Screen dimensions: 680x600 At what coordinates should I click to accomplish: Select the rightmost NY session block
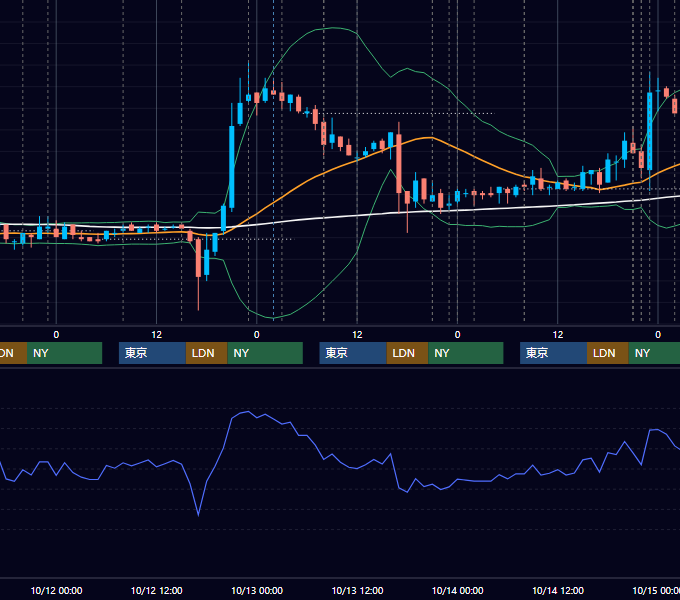click(x=654, y=353)
